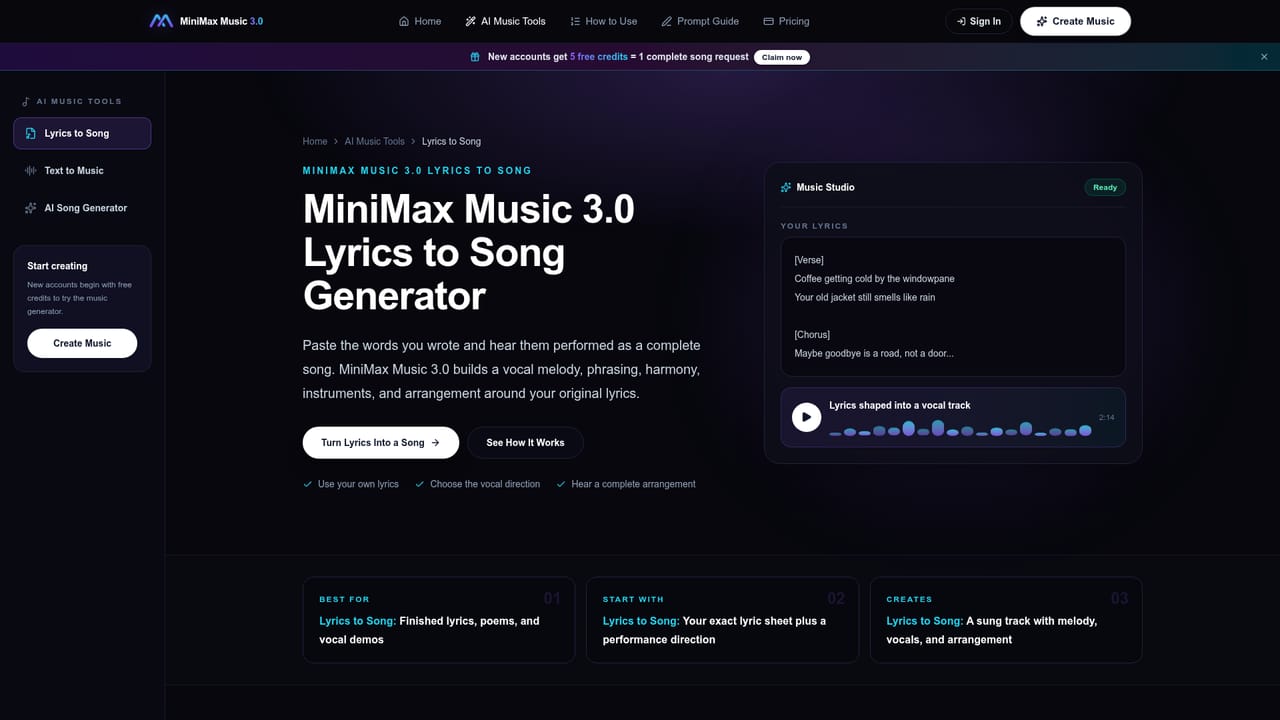Open the Prompt Guide page
The width and height of the screenshot is (1280, 720).
point(700,21)
